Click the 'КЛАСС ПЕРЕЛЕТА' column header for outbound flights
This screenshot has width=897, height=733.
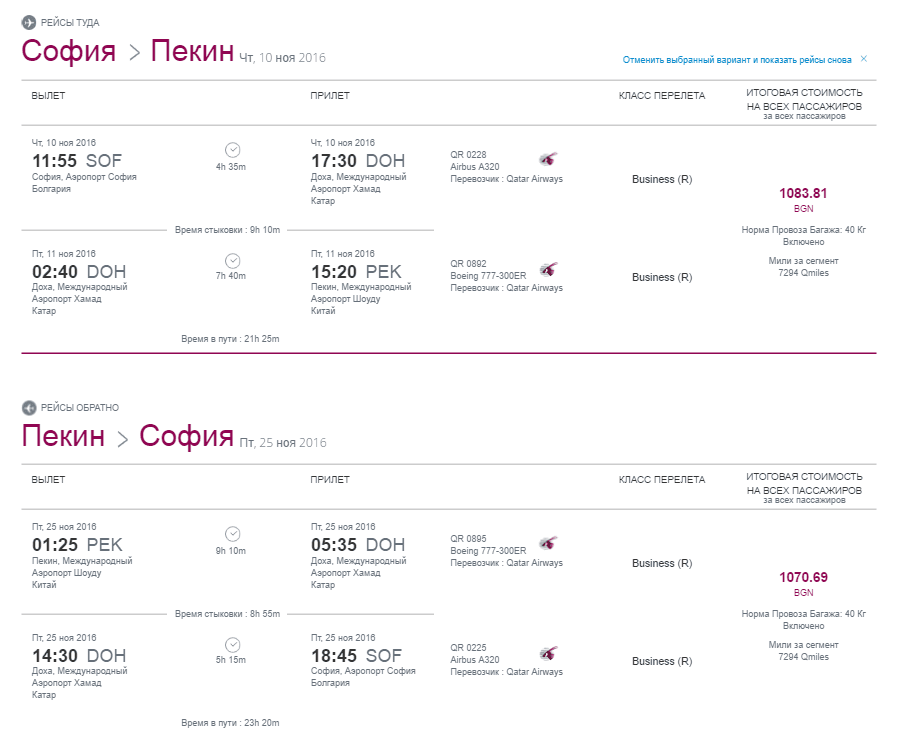(662, 96)
